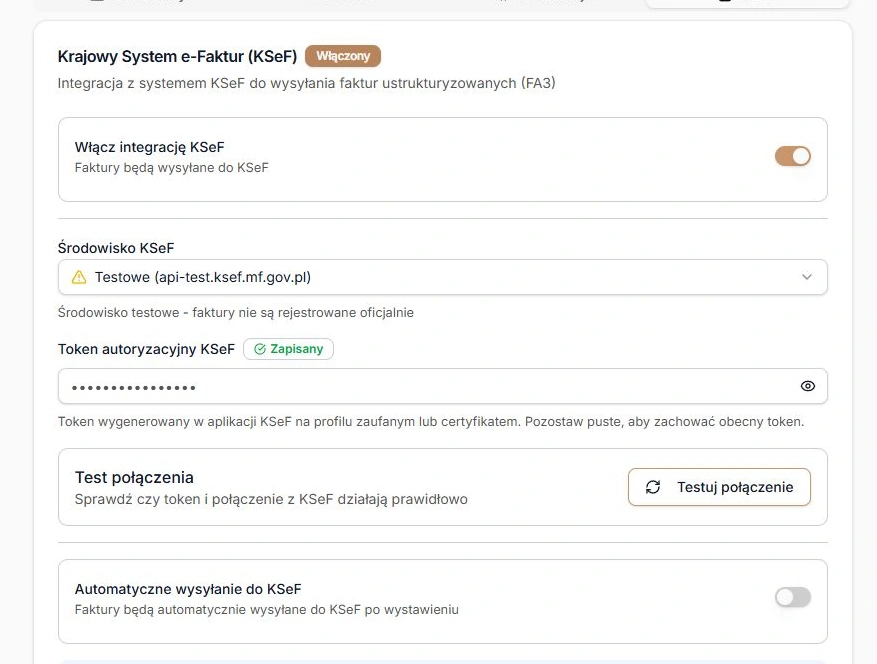Click the Token autoryzacyjny KSeF password field
The width and height of the screenshot is (877, 664).
click(x=442, y=386)
